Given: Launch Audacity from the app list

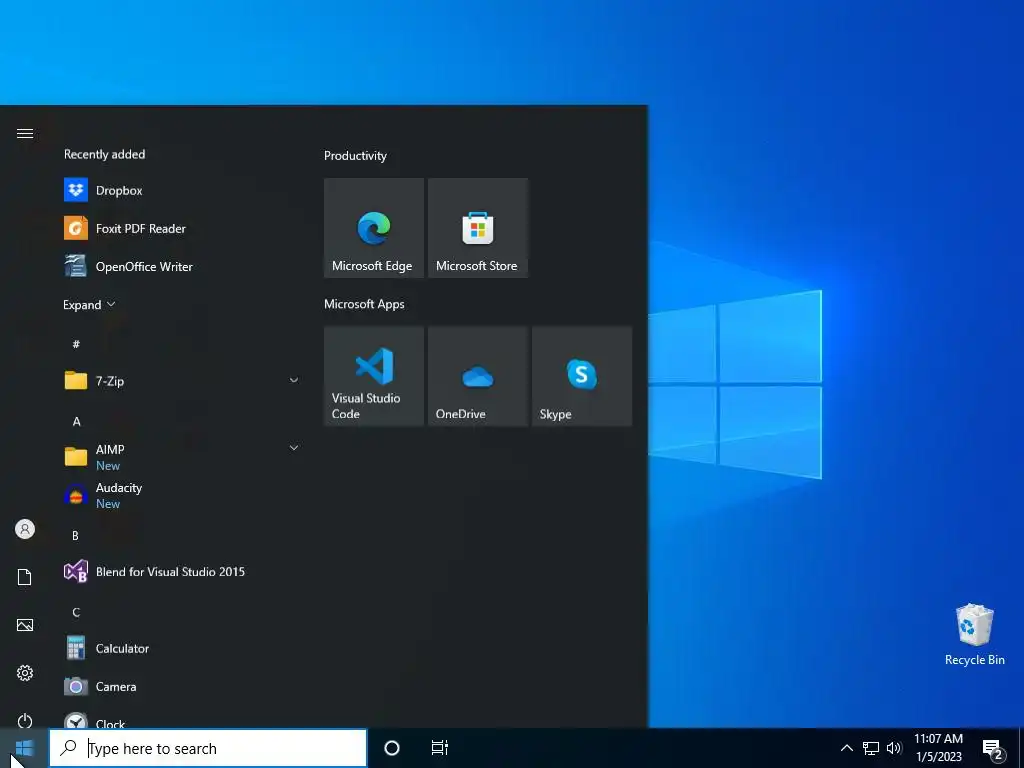Looking at the screenshot, I should click(x=180, y=495).
